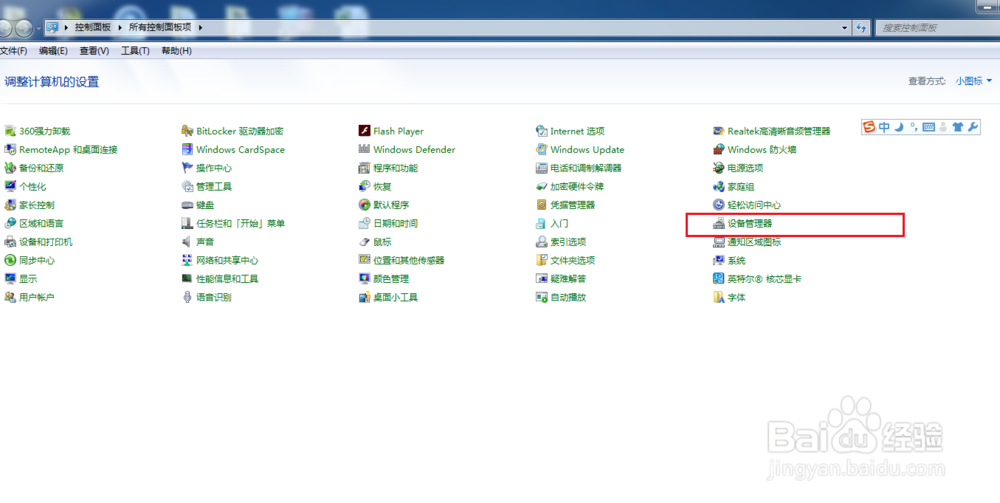Open the 字体 fonts icon
Image resolution: width=1000 pixels, height=503 pixels.
point(719,298)
